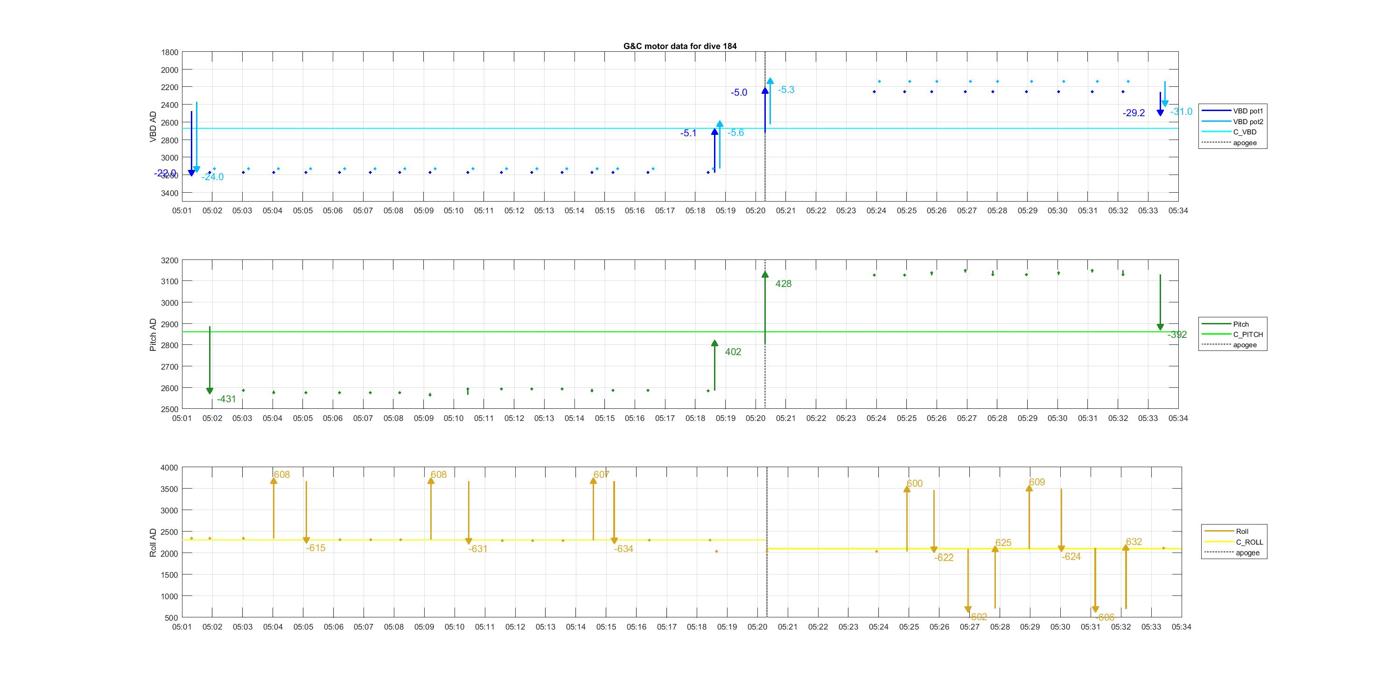Image resolution: width=1400 pixels, height=693 pixels.
Task: Click the '4000' tick on Roll axis
Action: pyautogui.click(x=170, y=468)
